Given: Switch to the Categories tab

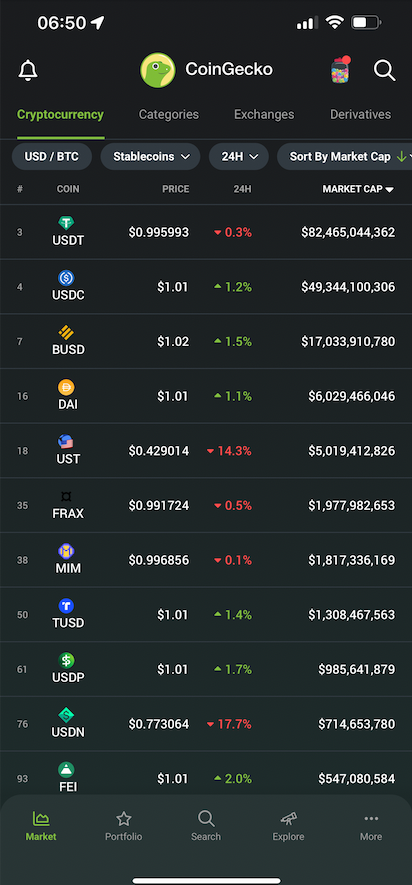Looking at the screenshot, I should 169,115.
